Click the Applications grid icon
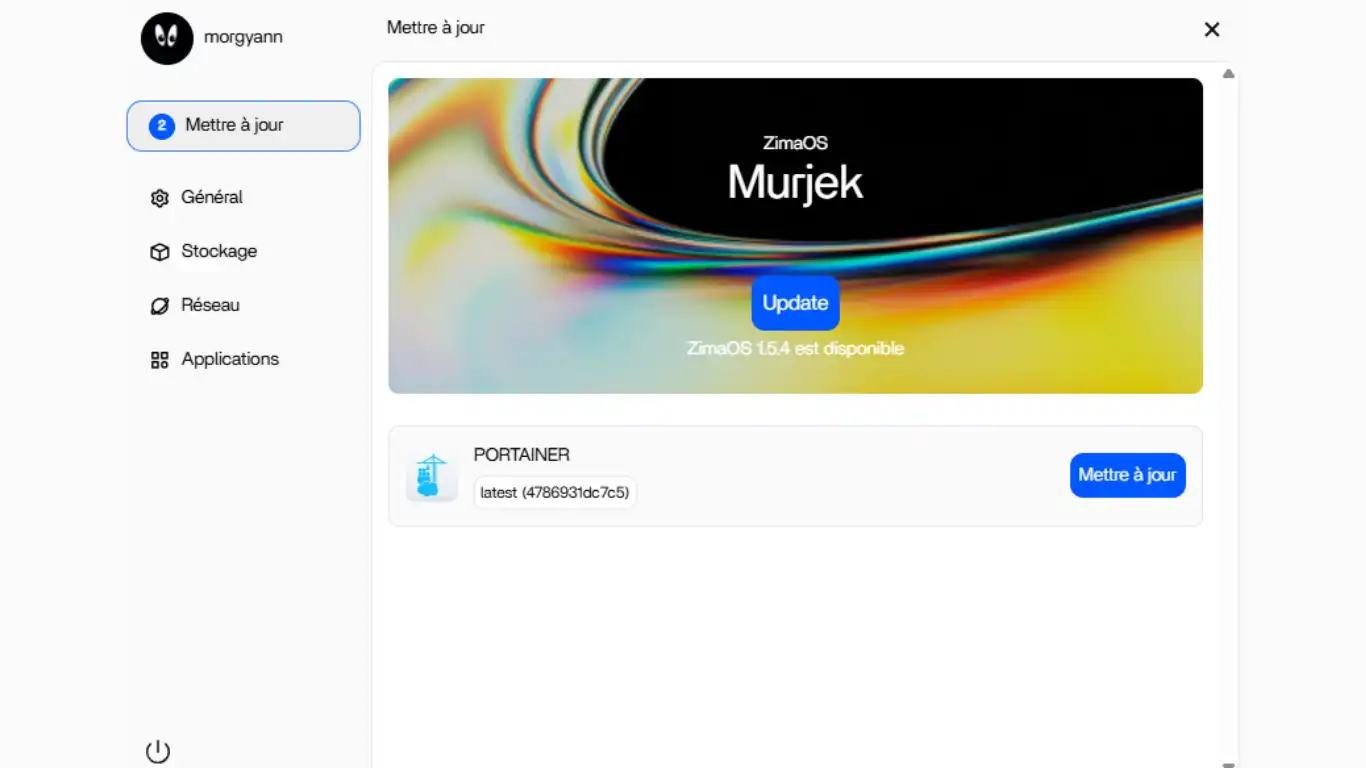The width and height of the screenshot is (1366, 768). 159,360
